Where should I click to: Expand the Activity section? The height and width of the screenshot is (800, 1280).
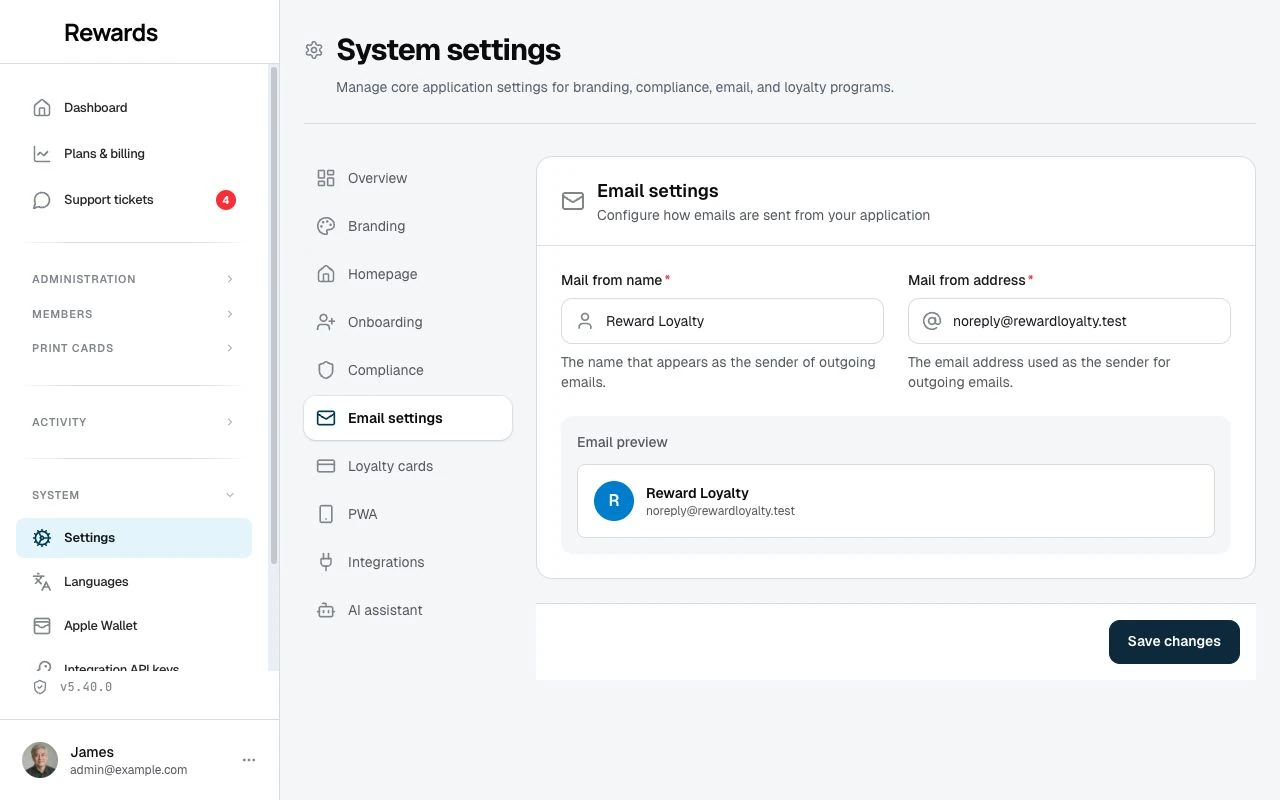[x=134, y=422]
